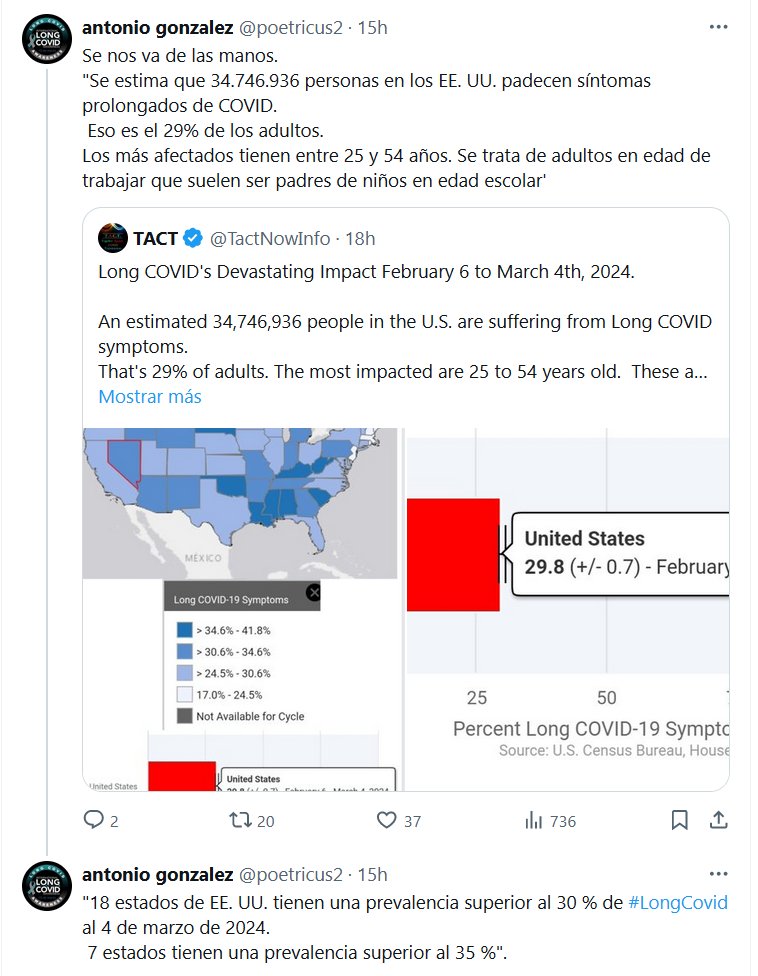Click the TACT profile avatar
The image size is (758, 976).
tap(113, 238)
